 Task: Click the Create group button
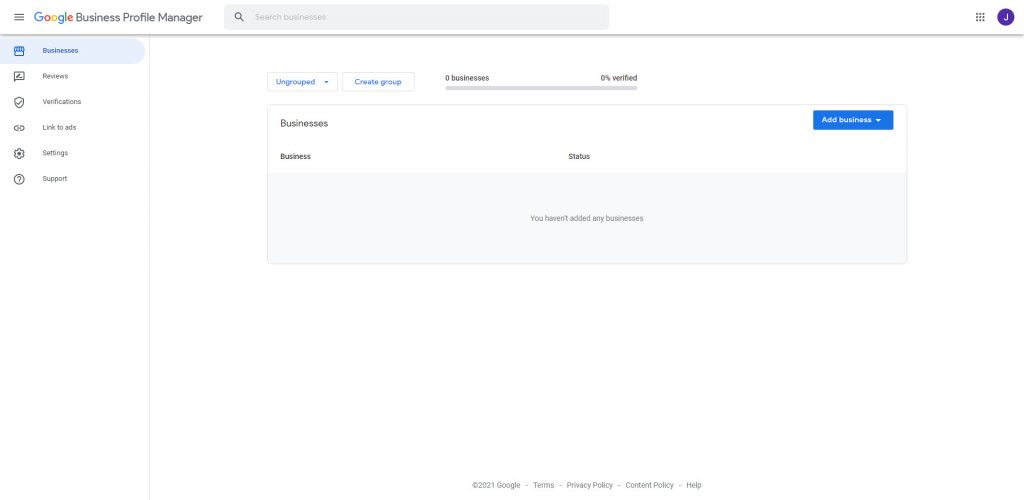pos(378,82)
